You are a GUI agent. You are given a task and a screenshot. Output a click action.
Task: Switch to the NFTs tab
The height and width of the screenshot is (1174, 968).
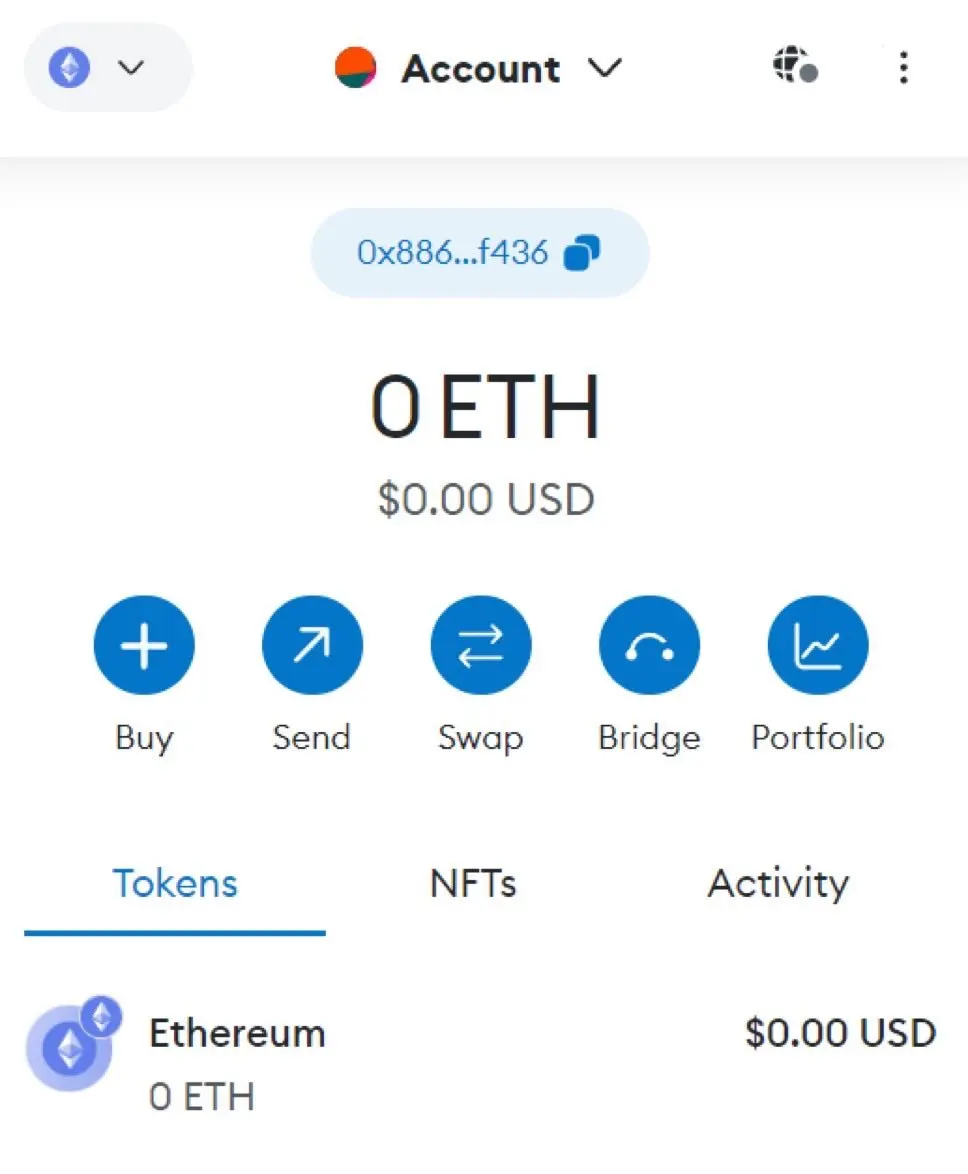pyautogui.click(x=473, y=883)
